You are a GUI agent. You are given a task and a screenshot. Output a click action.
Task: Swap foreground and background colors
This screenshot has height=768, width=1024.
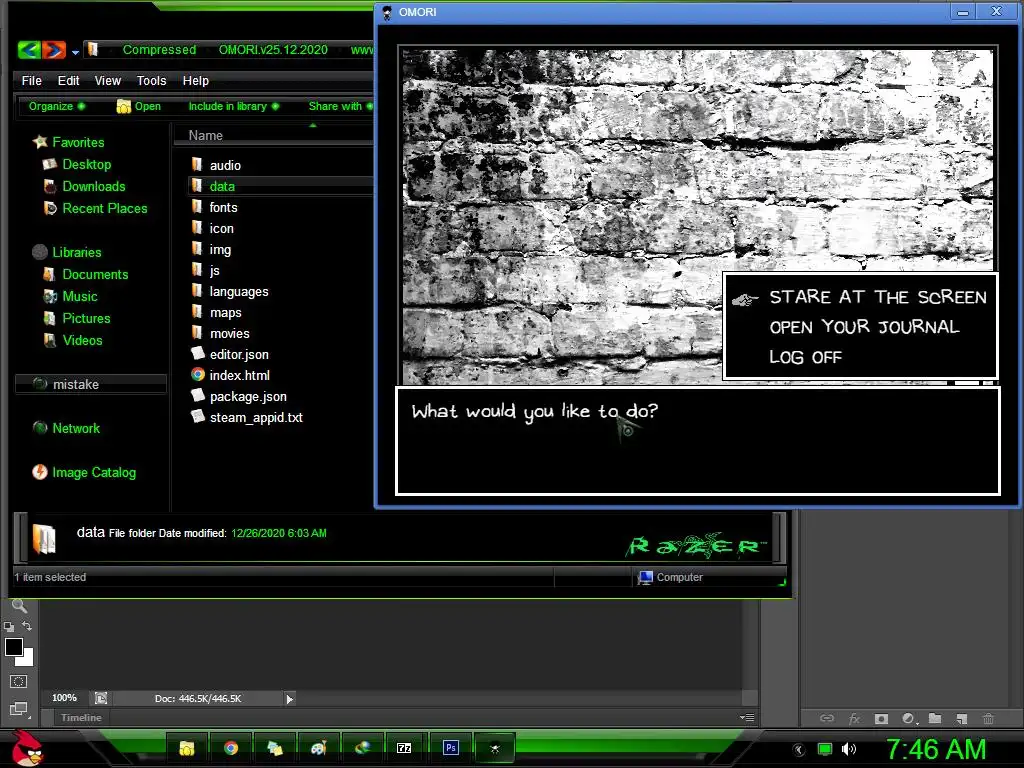tap(27, 626)
